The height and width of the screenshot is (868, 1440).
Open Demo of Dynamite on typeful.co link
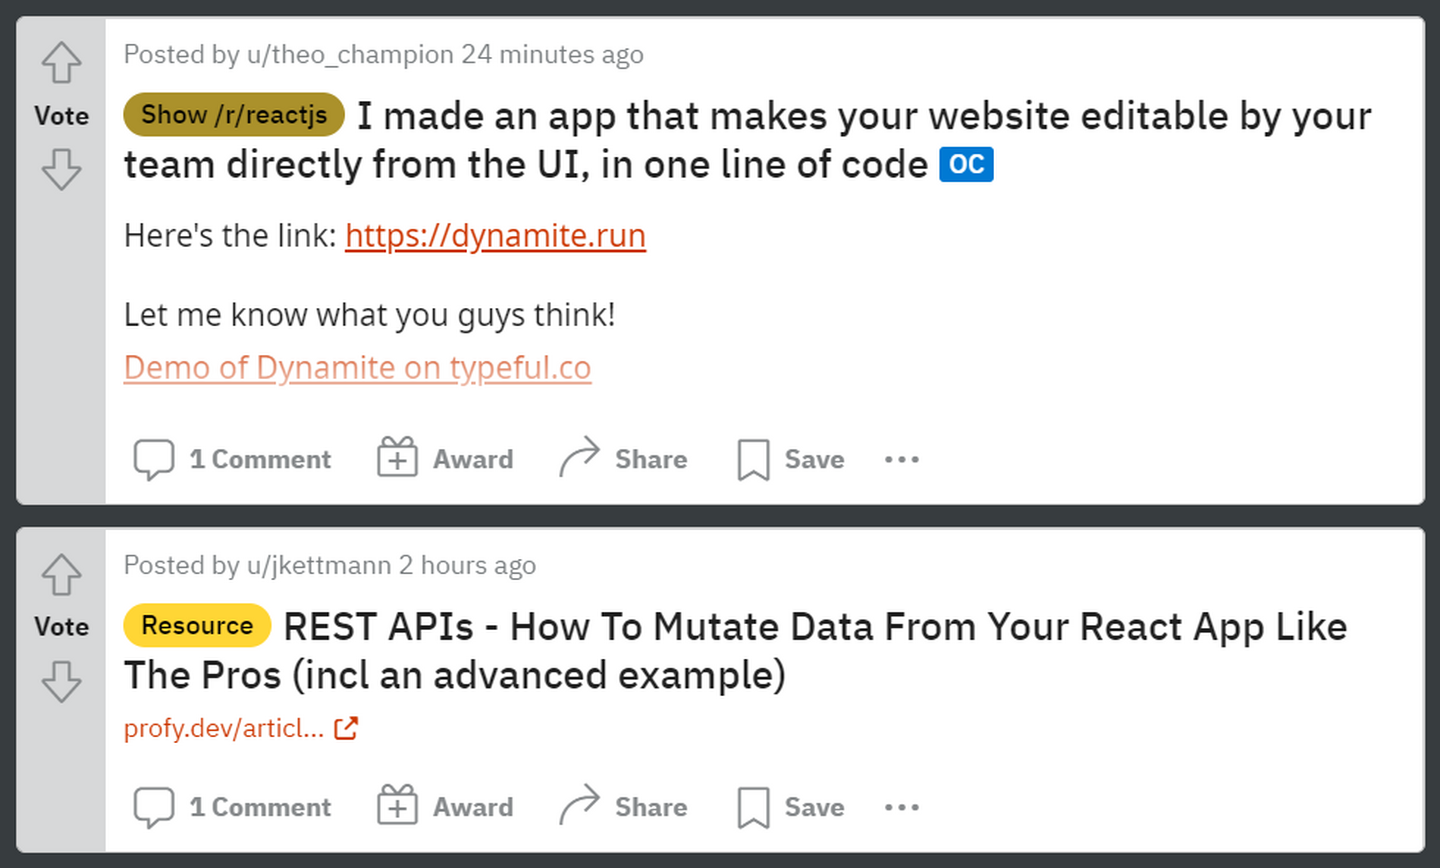pos(357,367)
